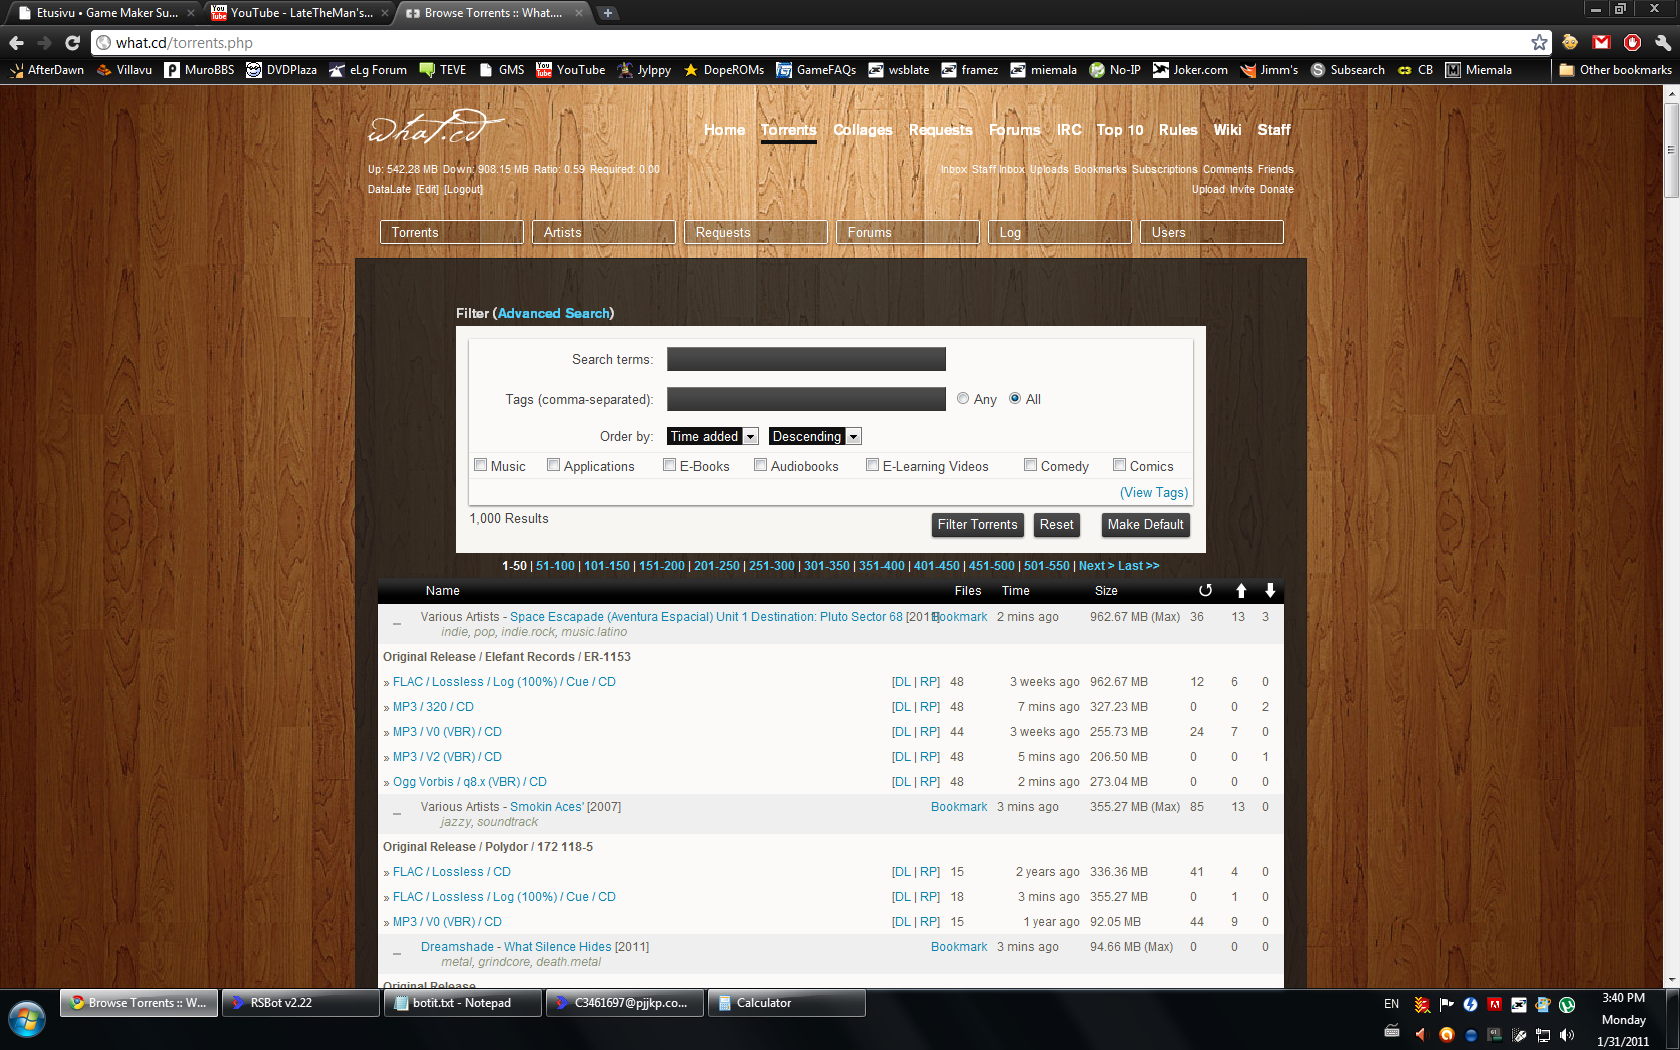Click the red power extension icon
1680x1050 pixels.
coord(1632,42)
